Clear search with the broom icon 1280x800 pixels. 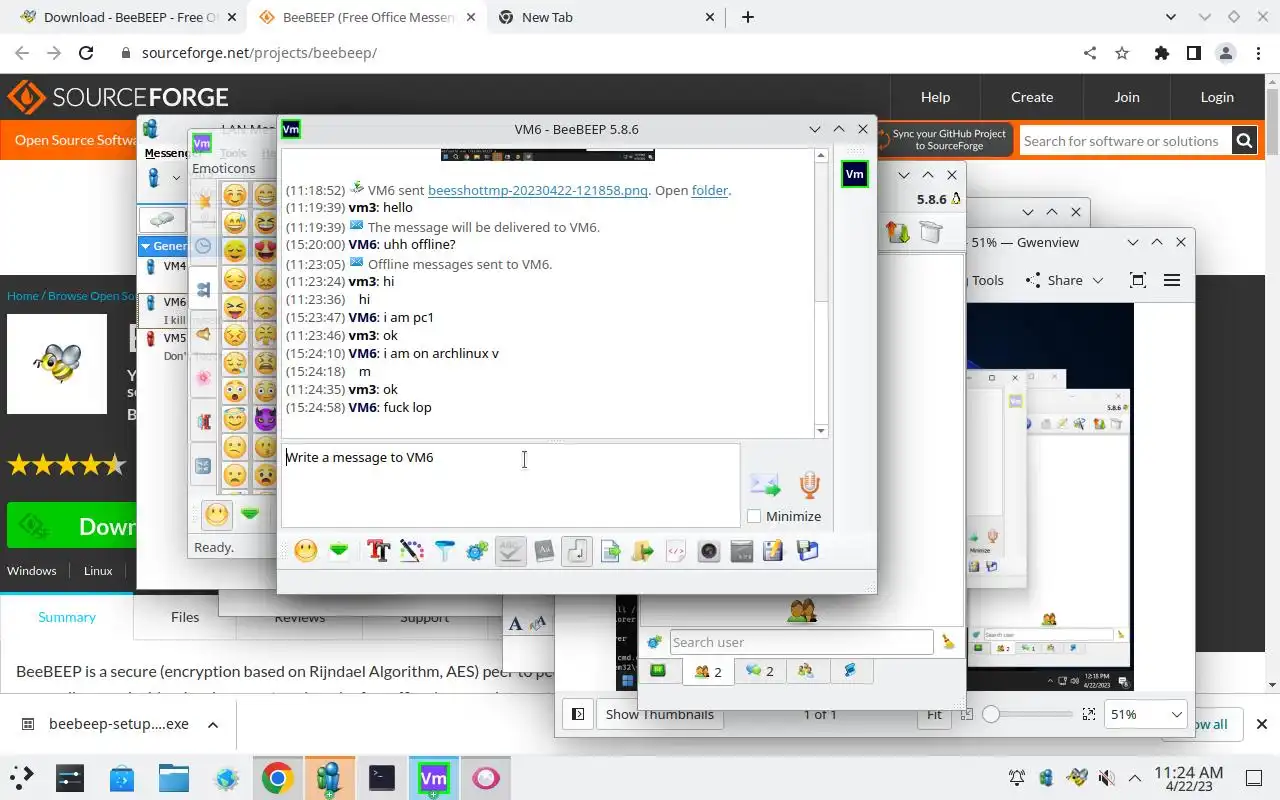pyautogui.click(x=948, y=642)
